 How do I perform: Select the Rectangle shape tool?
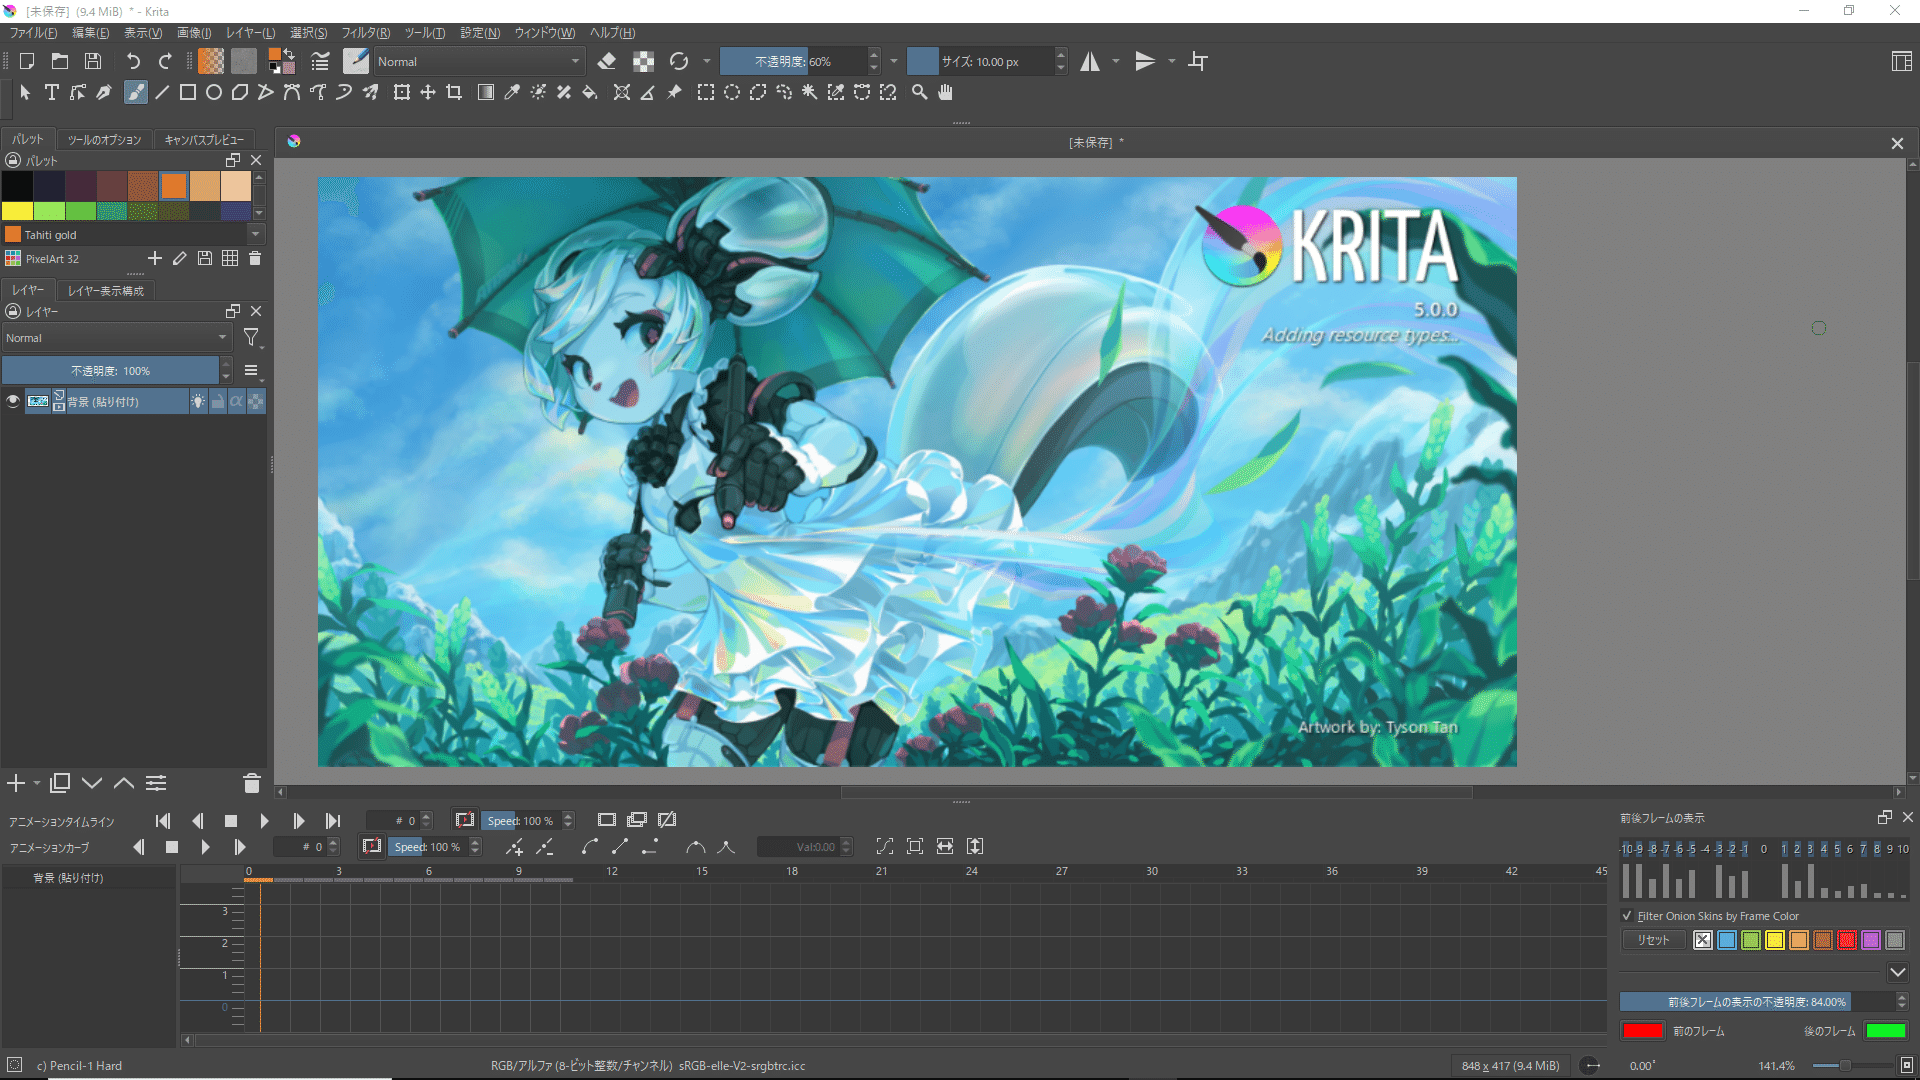(187, 92)
